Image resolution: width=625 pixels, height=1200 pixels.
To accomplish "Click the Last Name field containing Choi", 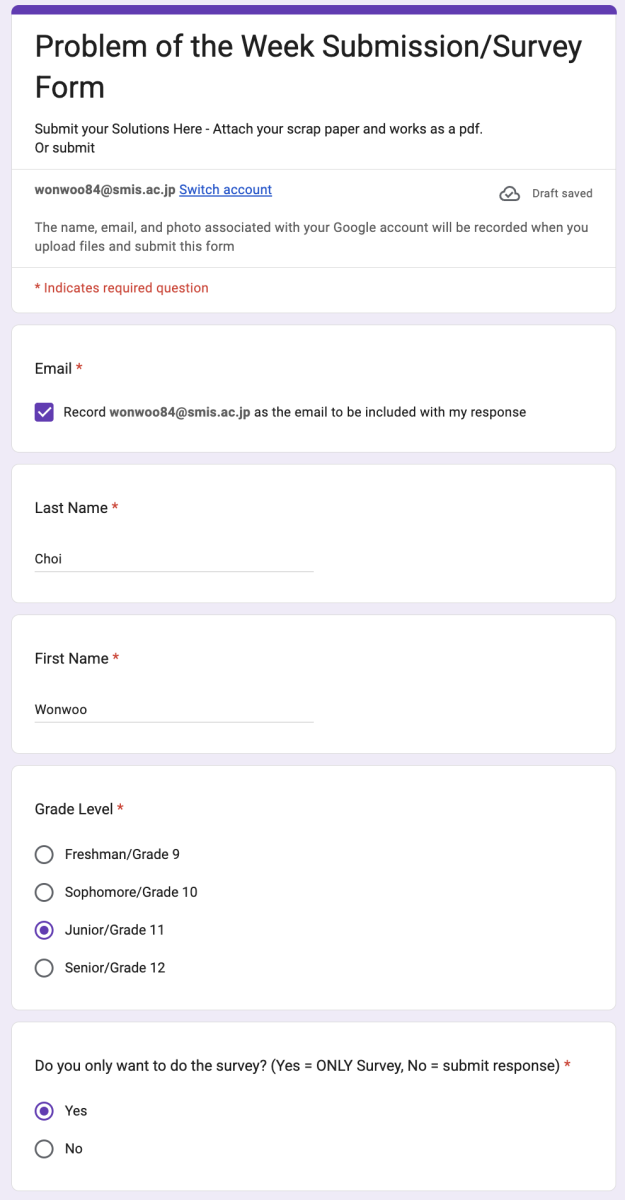I will point(174,559).
